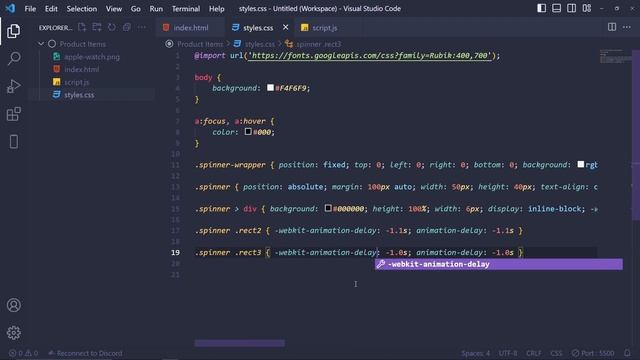Click the VS Code logo icon
This screenshot has width=640, height=360.
[10, 8]
